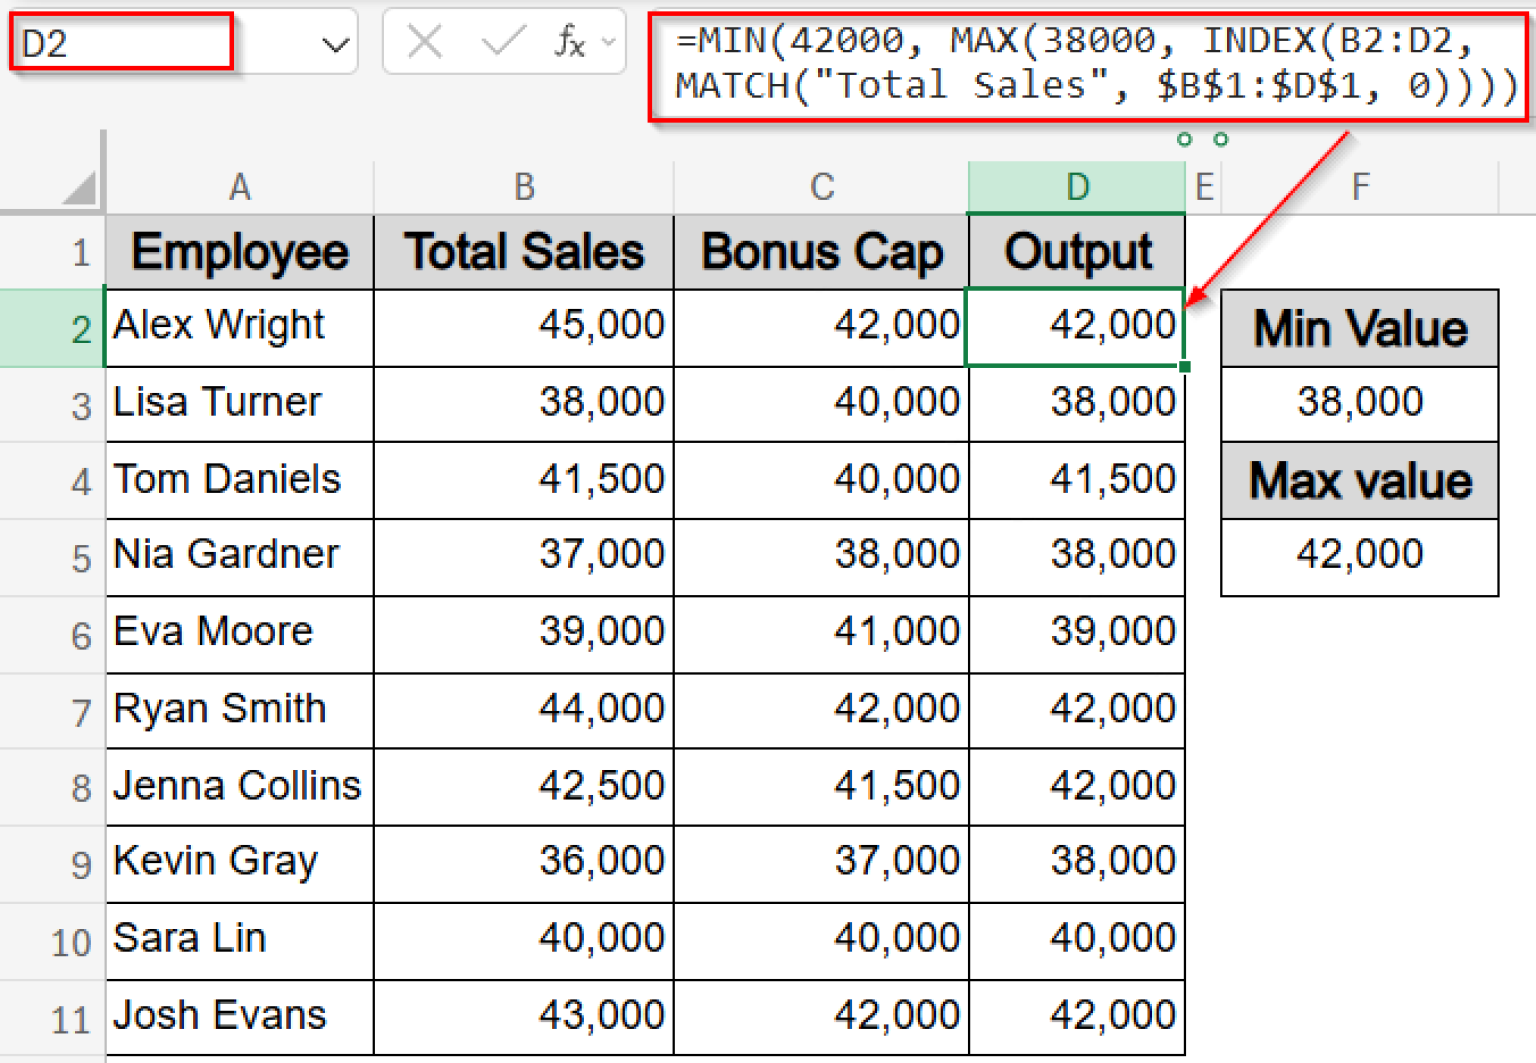
Task: Open the Name Box dropdown arrow
Action: coord(334,41)
